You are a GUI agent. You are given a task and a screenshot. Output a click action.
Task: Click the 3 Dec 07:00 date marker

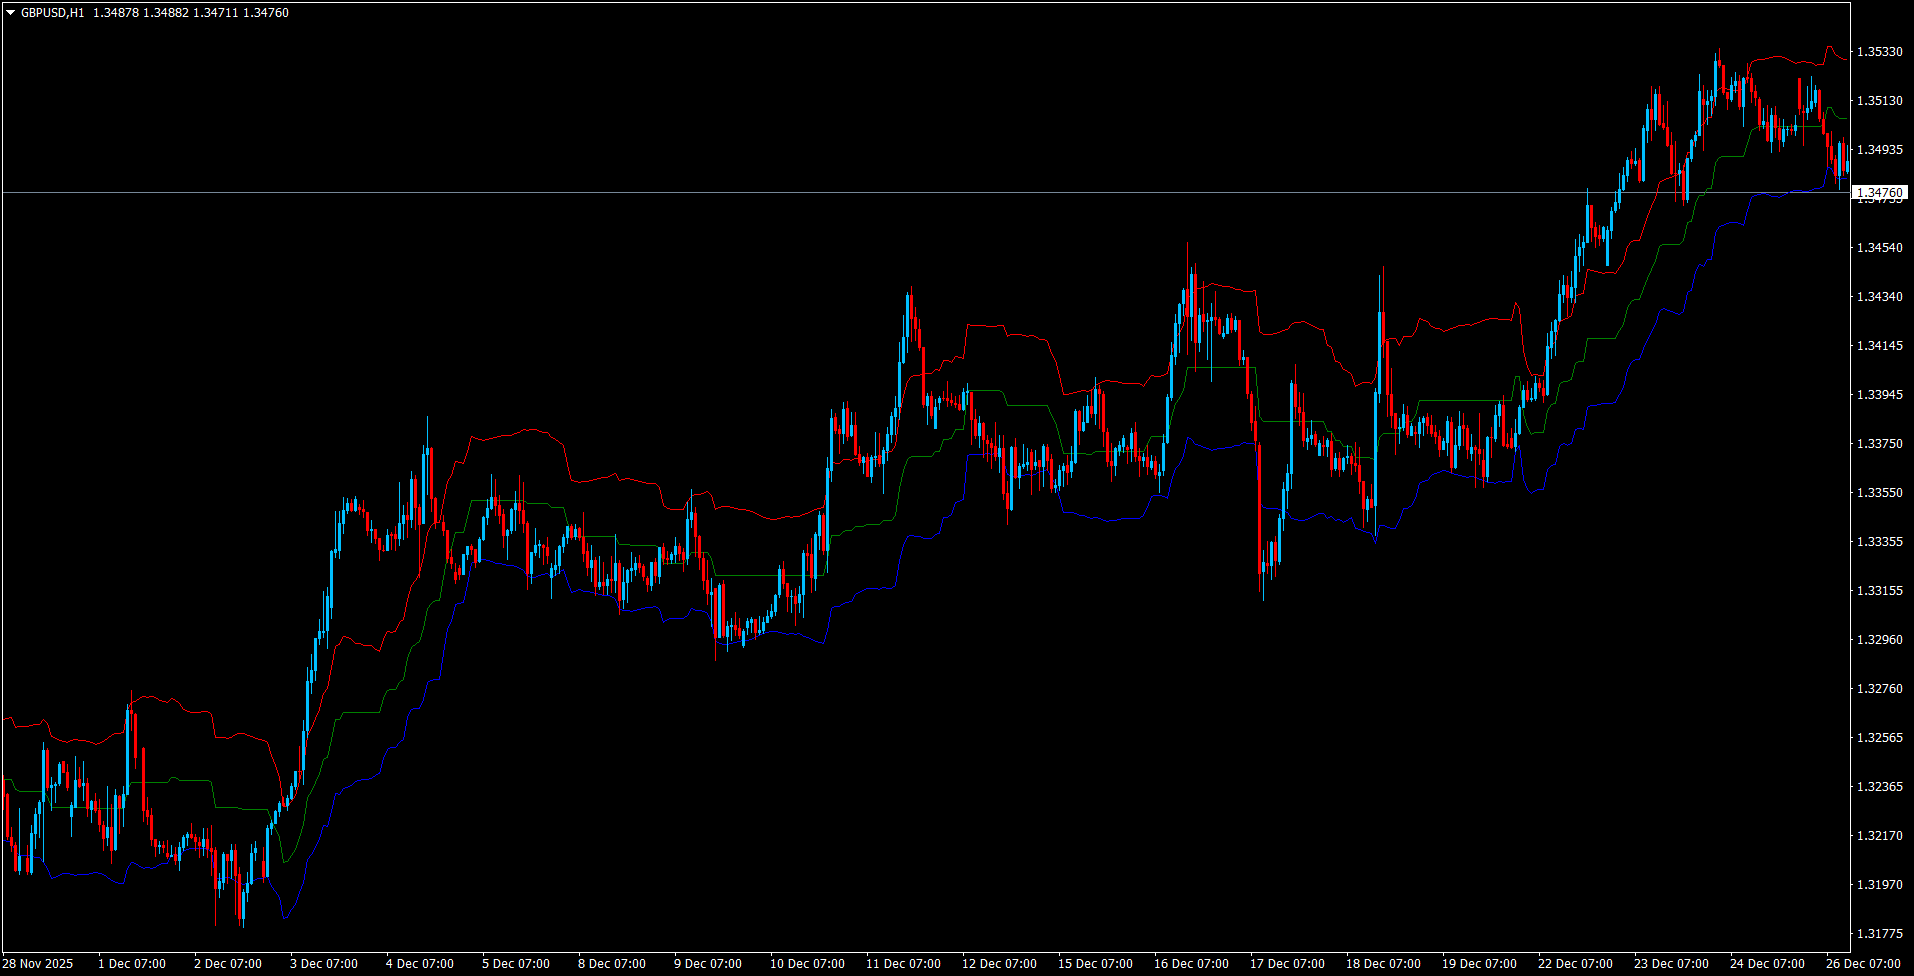click(x=324, y=964)
